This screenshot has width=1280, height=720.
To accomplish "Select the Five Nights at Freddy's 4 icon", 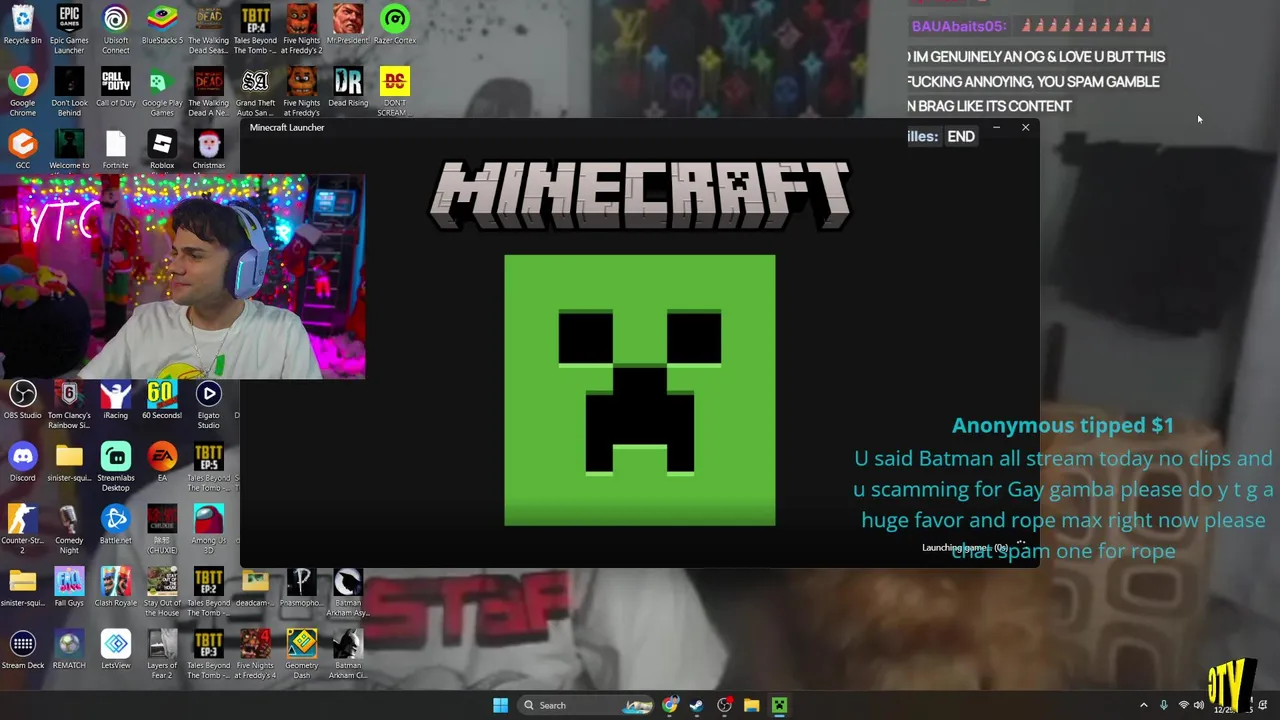I will [x=255, y=655].
